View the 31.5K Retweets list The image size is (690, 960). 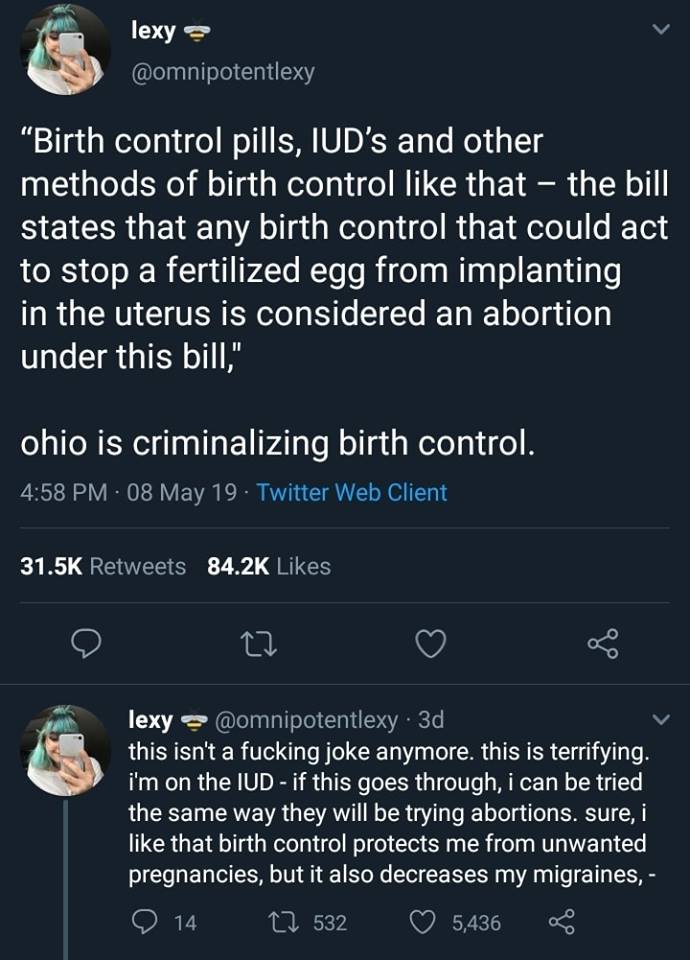click(x=104, y=566)
